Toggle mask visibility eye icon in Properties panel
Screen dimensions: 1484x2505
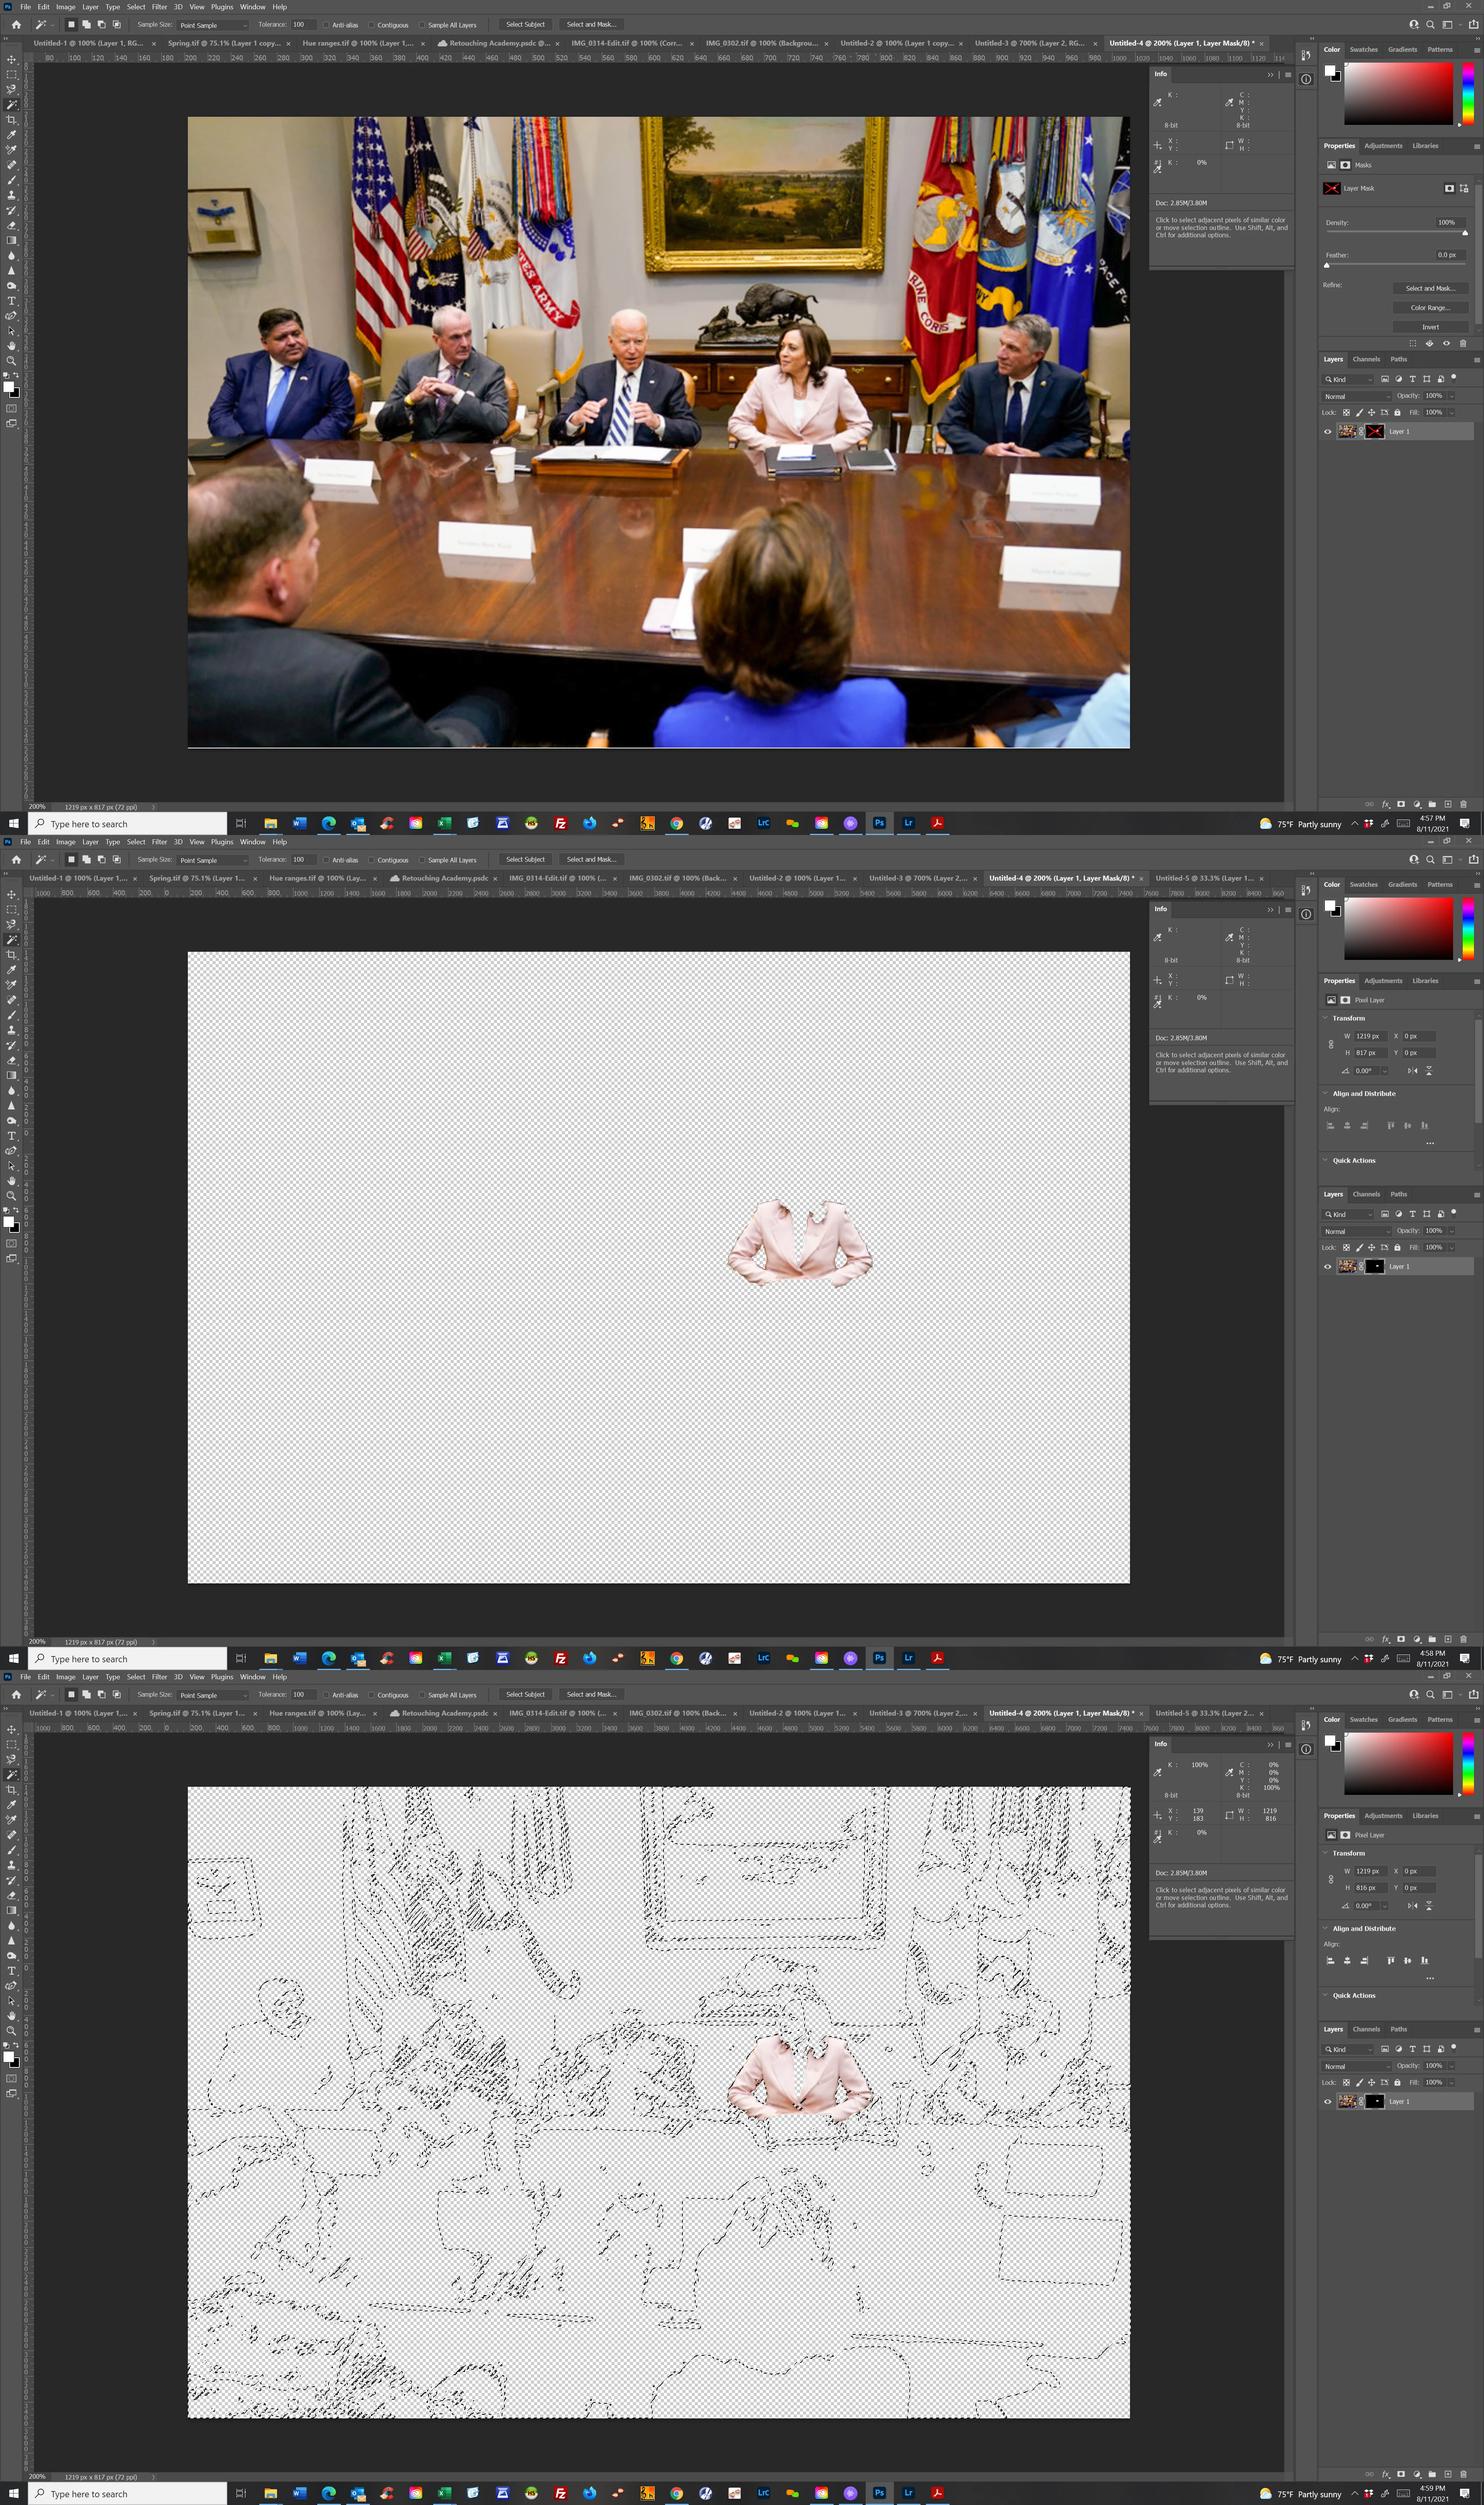coord(1447,343)
